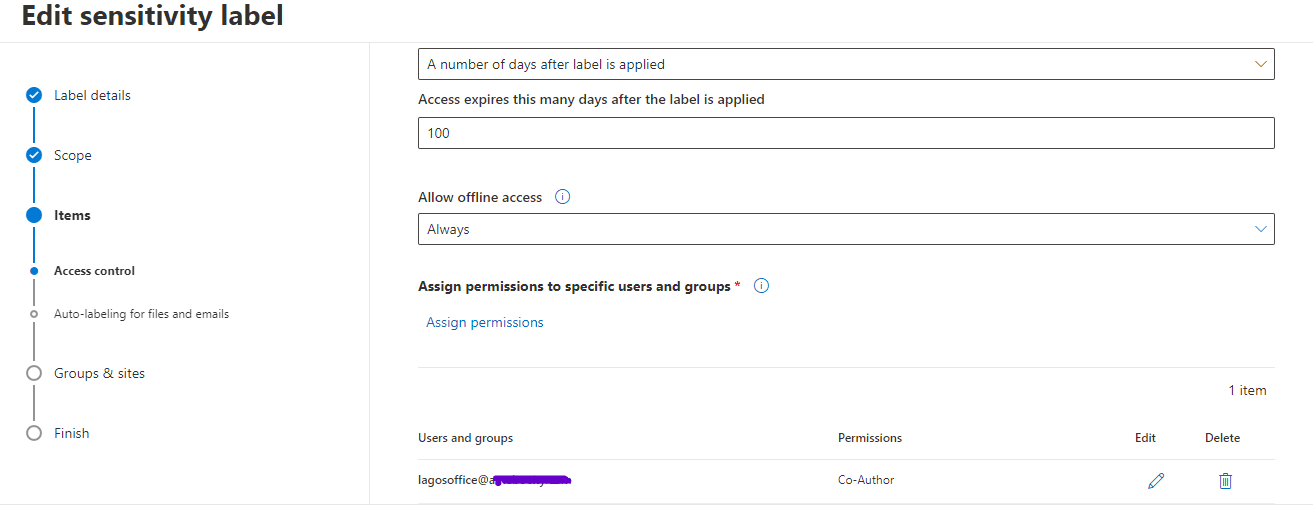Click the days until access expires field
Image resolution: width=1313 pixels, height=513 pixels.
tap(846, 133)
